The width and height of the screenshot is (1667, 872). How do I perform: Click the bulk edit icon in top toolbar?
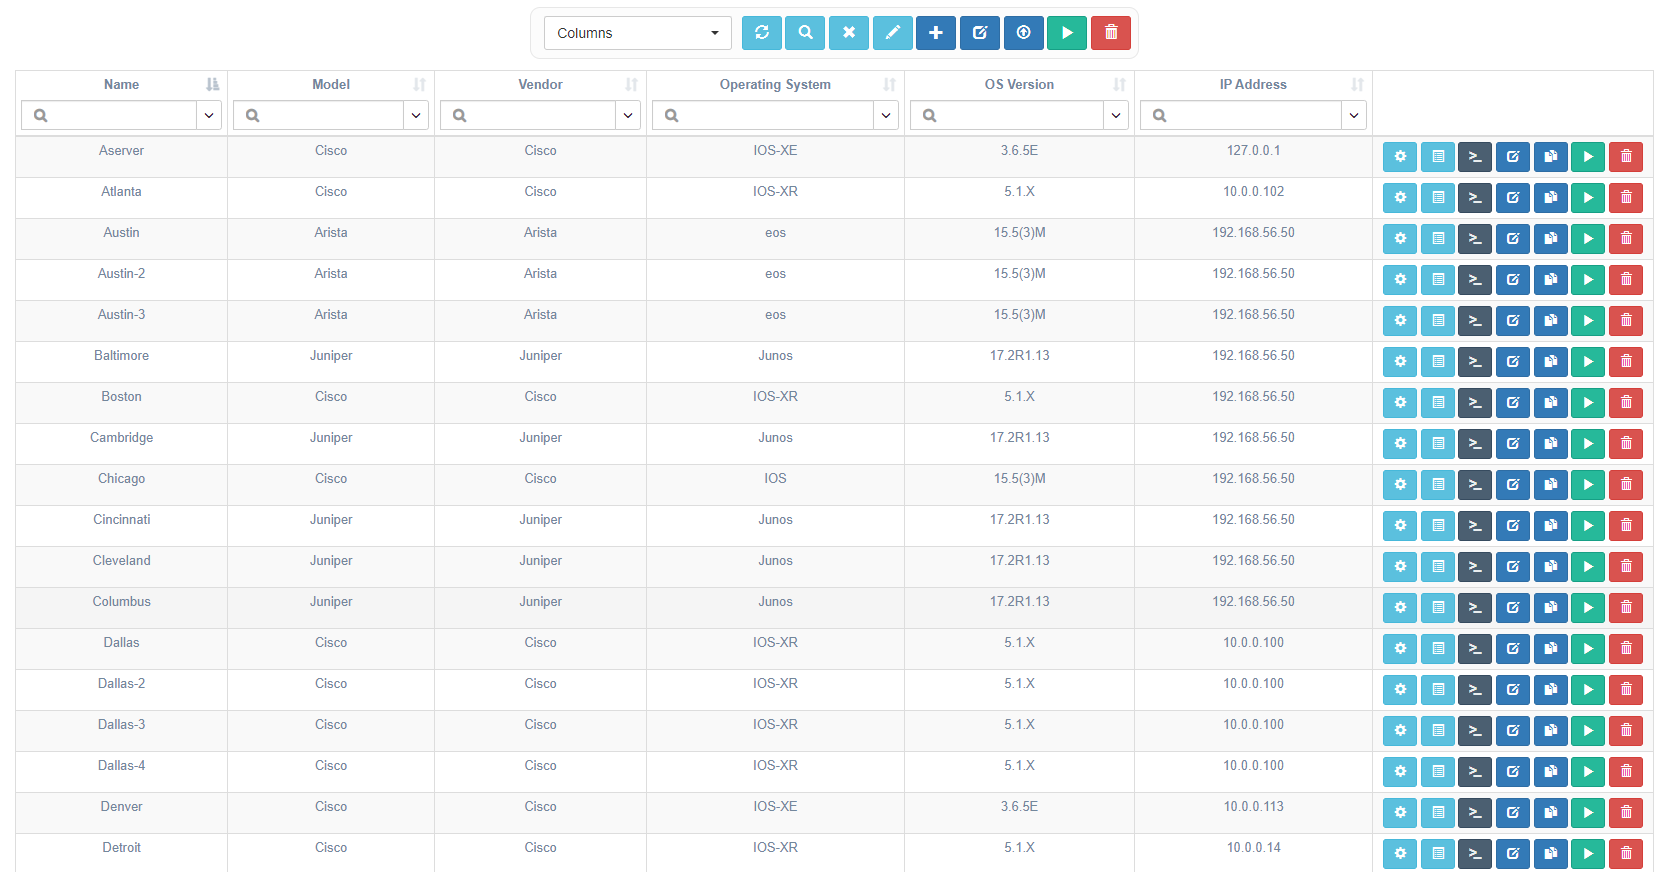980,33
